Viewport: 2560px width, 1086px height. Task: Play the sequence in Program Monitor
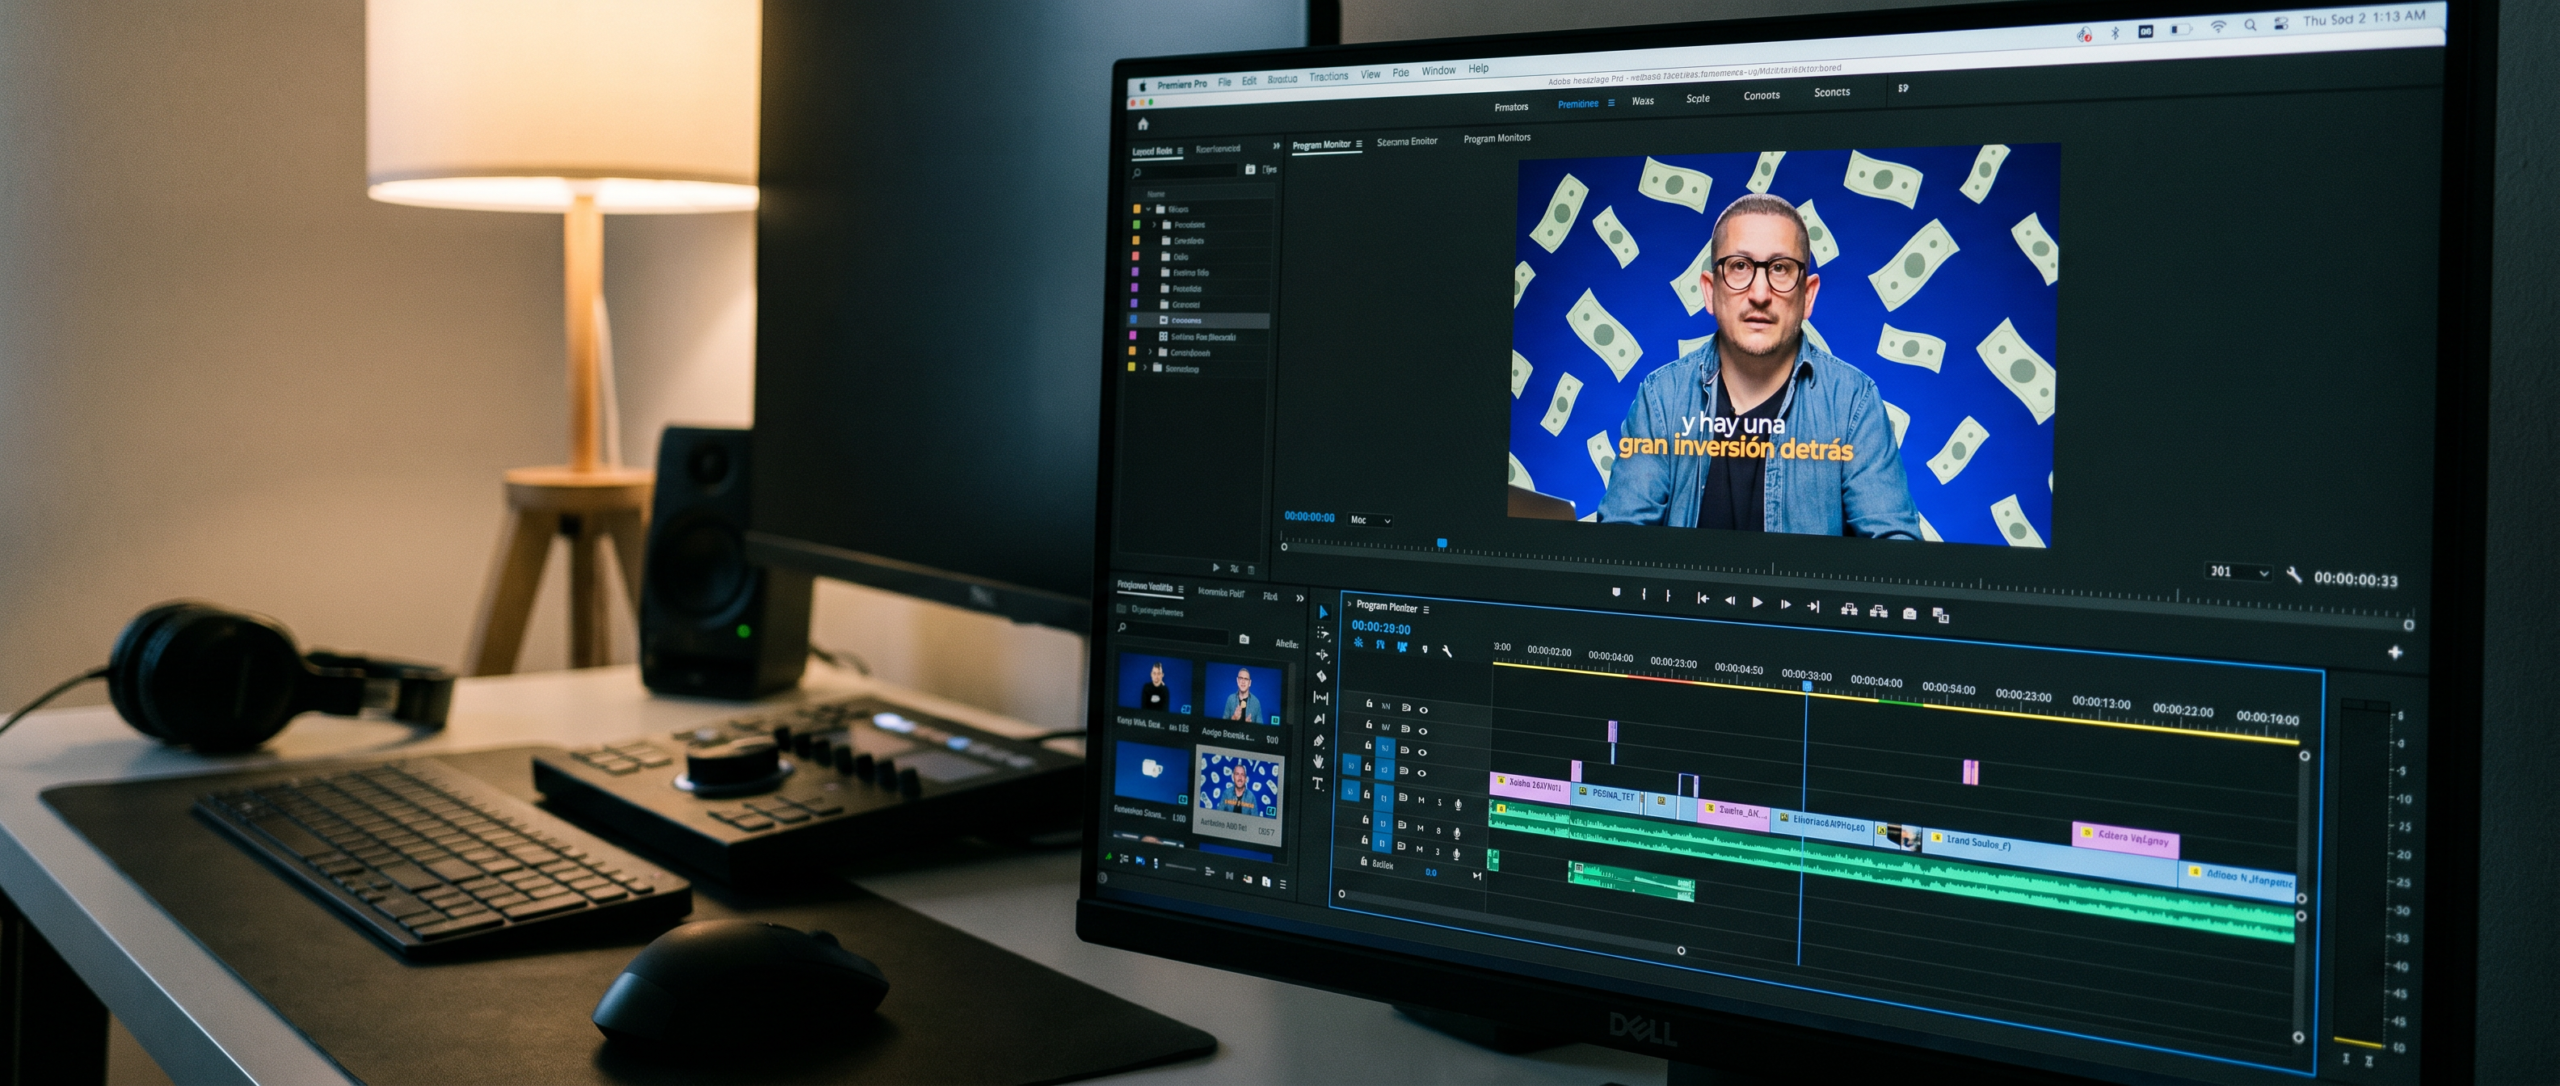tap(1757, 602)
